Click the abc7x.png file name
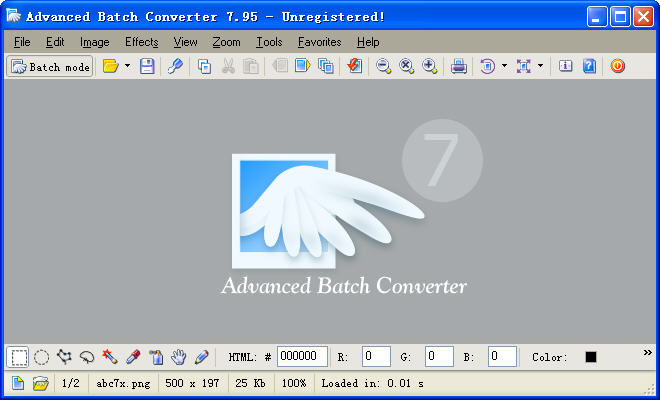Viewport: 660px width, 400px height. [123, 383]
